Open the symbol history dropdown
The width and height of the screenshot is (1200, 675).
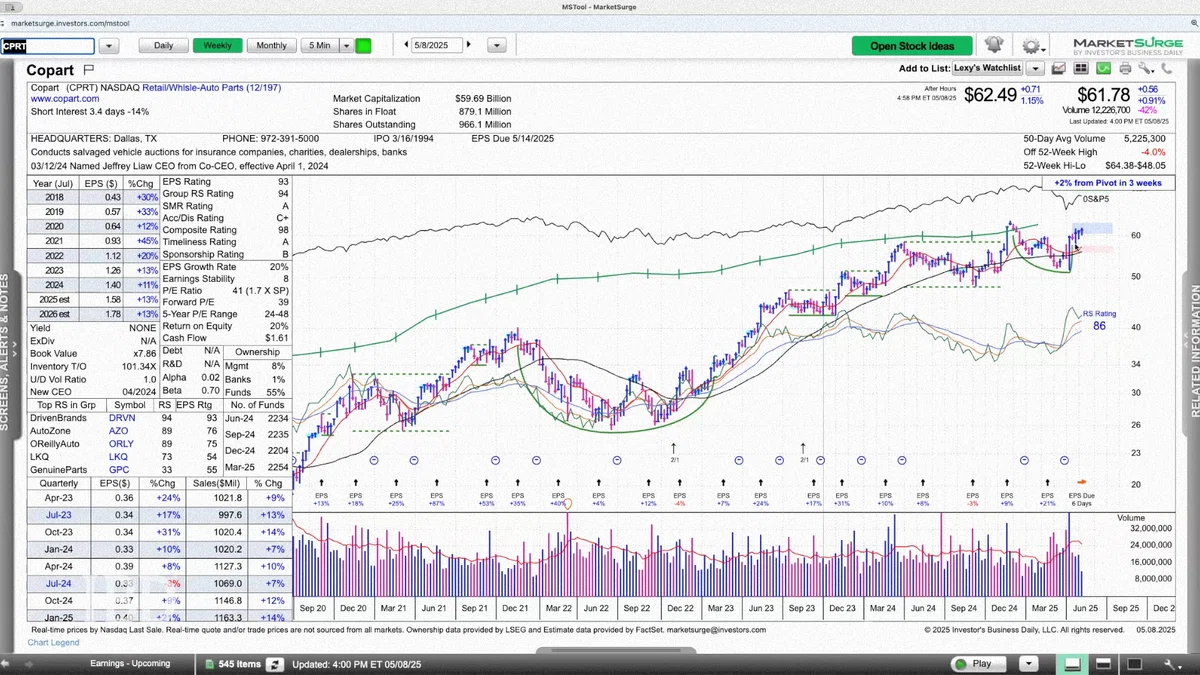pyautogui.click(x=109, y=46)
